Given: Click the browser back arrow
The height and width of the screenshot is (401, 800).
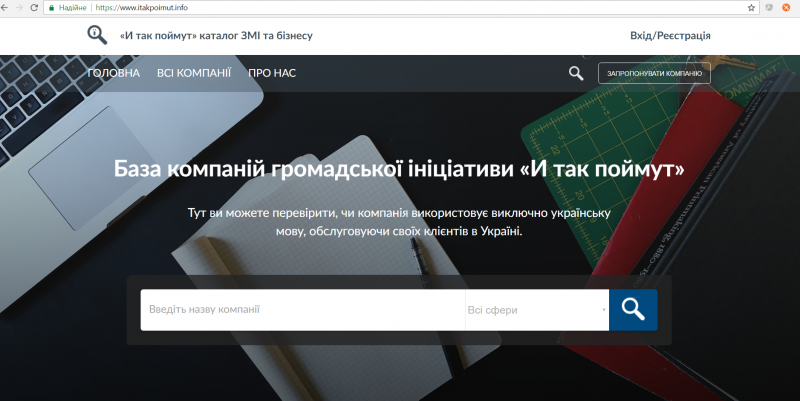Looking at the screenshot, I should click(5, 8).
